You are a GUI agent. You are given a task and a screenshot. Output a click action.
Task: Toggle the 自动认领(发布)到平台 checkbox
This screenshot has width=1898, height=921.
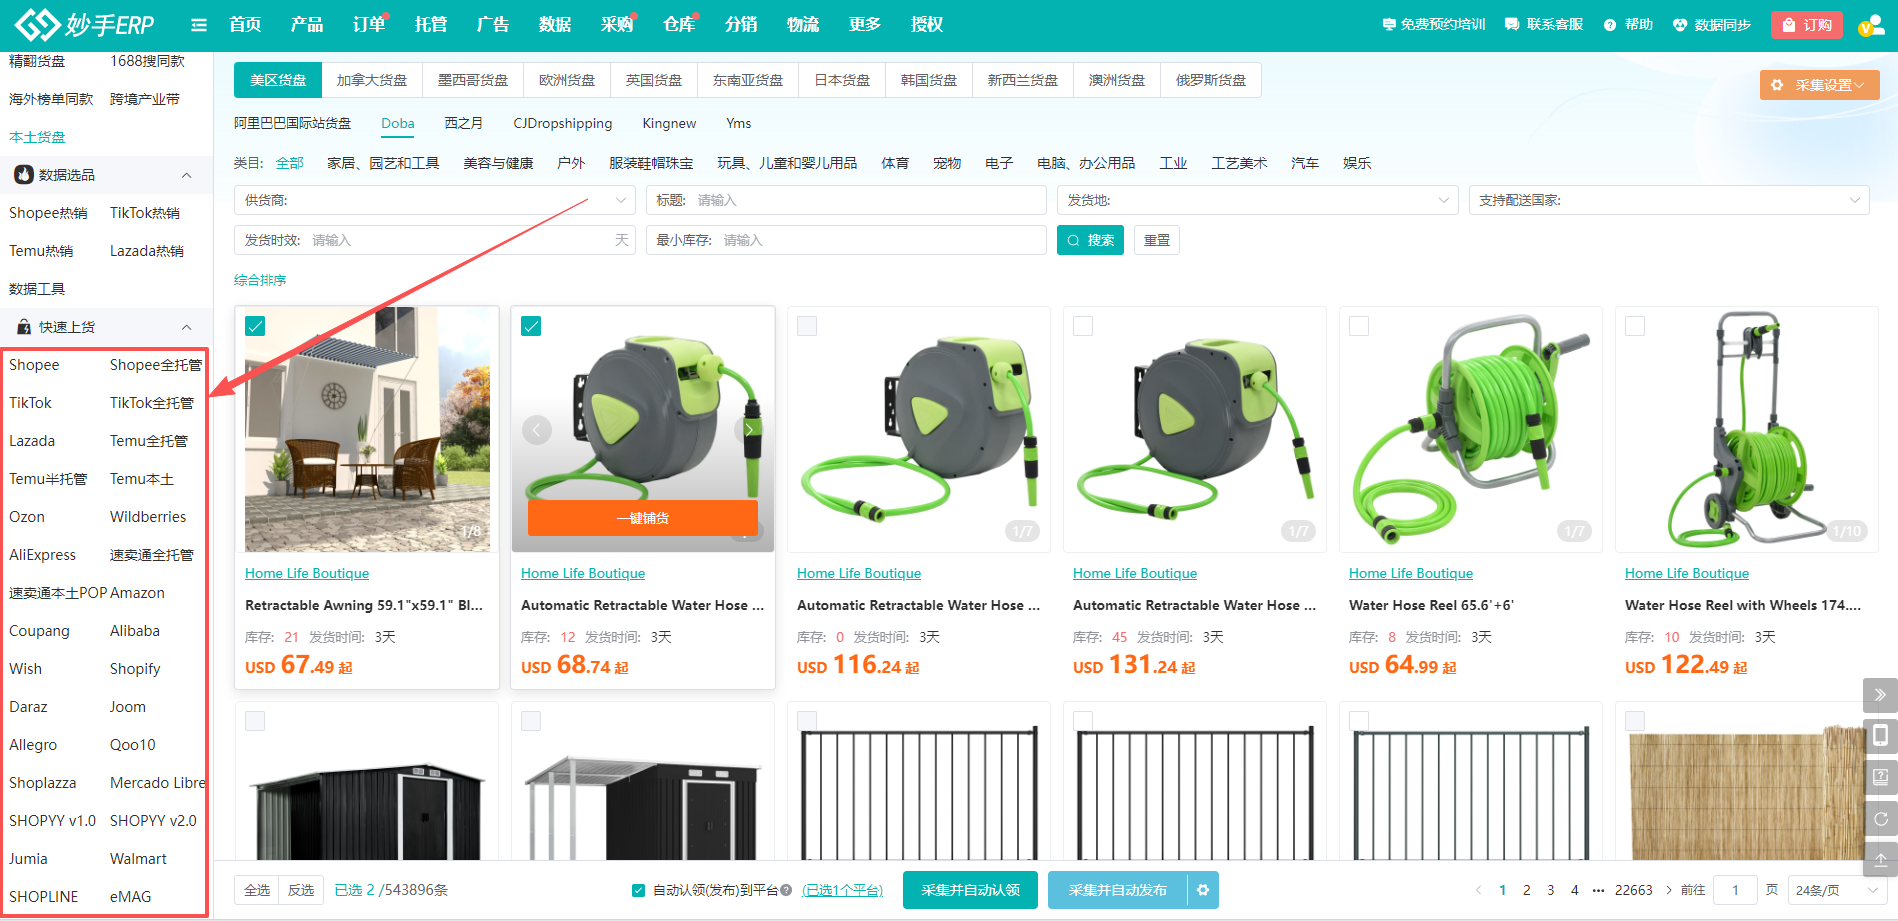tap(638, 890)
